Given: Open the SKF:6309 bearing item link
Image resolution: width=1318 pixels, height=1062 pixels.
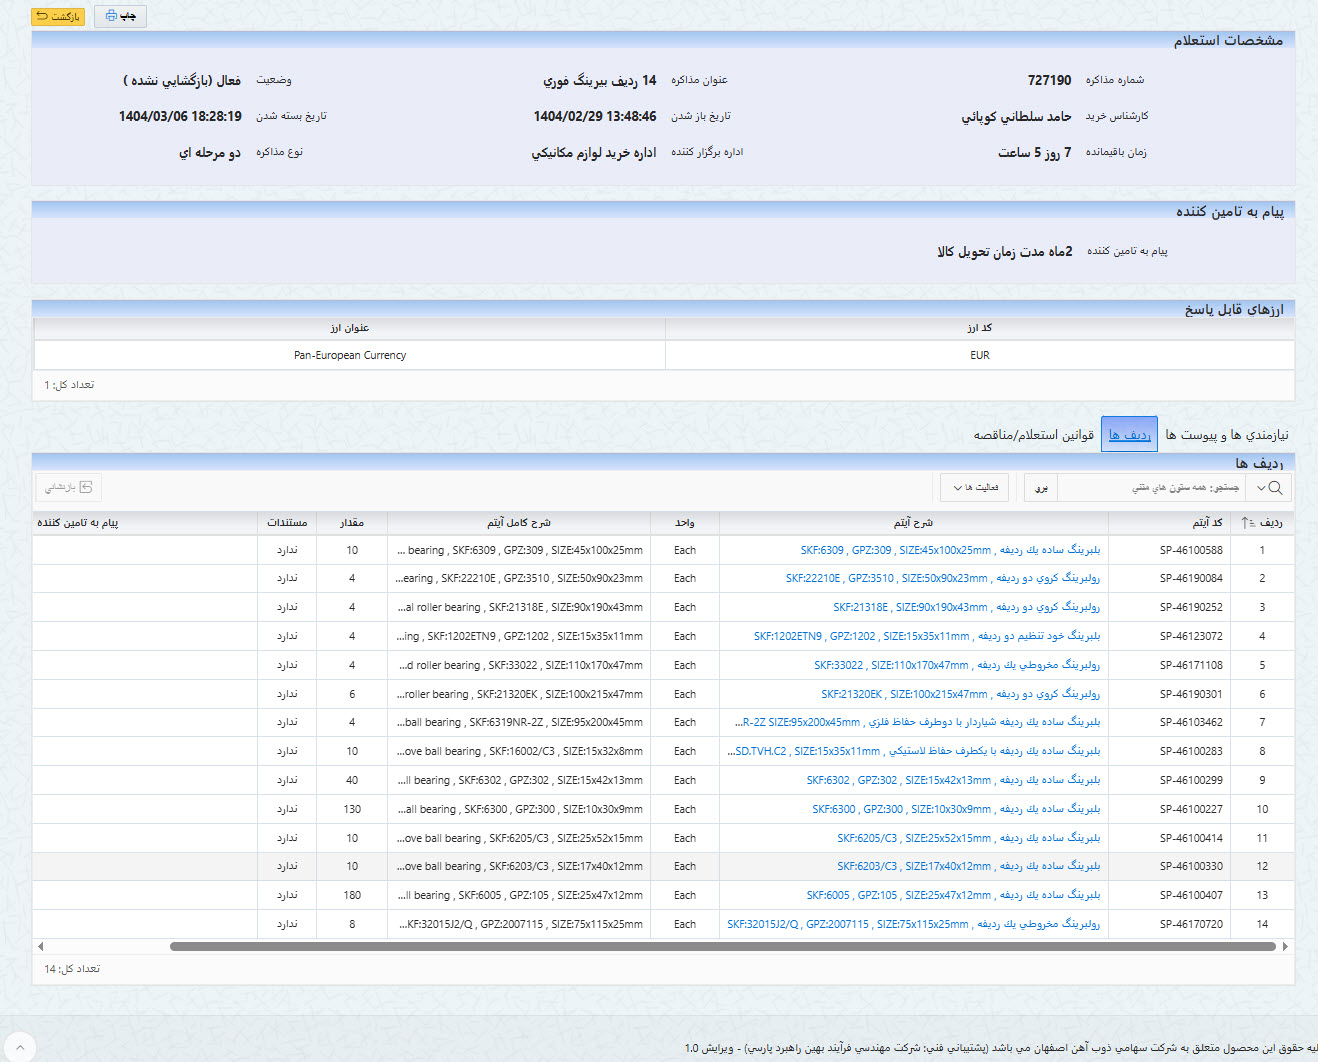Looking at the screenshot, I should point(950,550).
